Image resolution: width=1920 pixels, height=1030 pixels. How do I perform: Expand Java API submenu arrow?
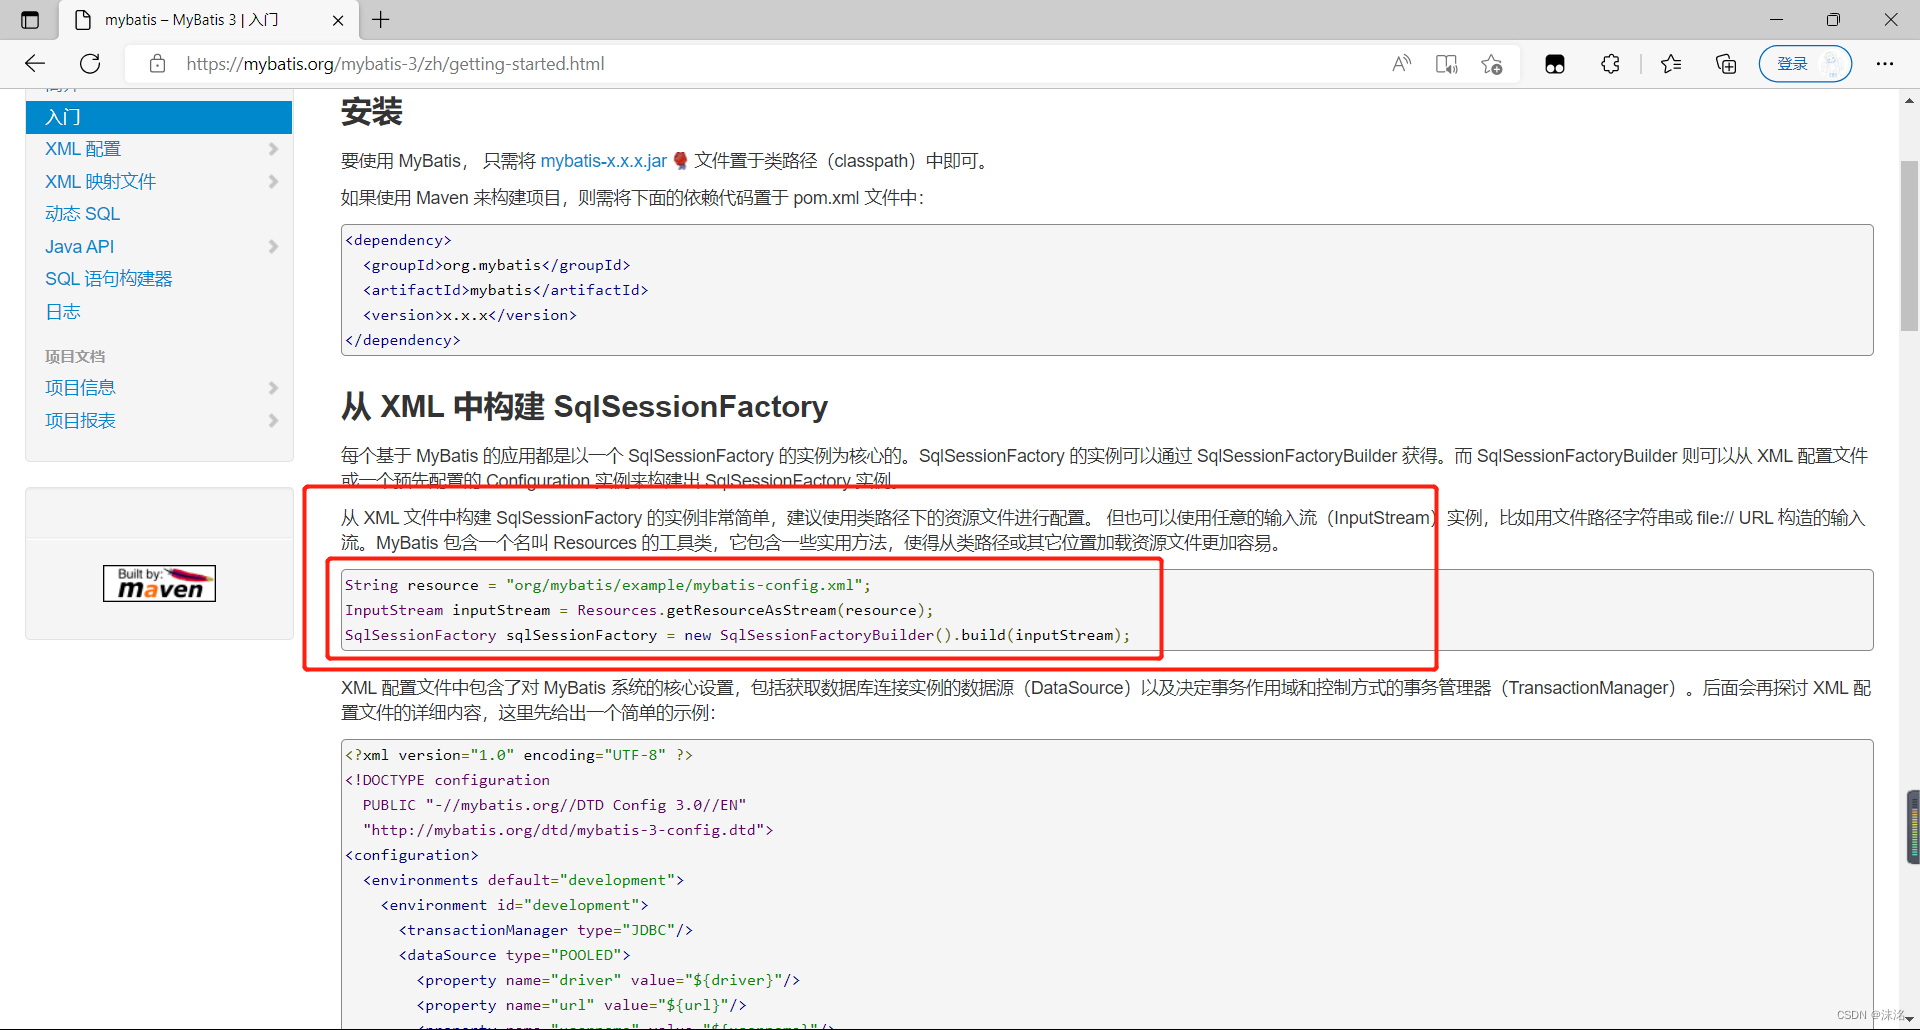click(x=274, y=247)
